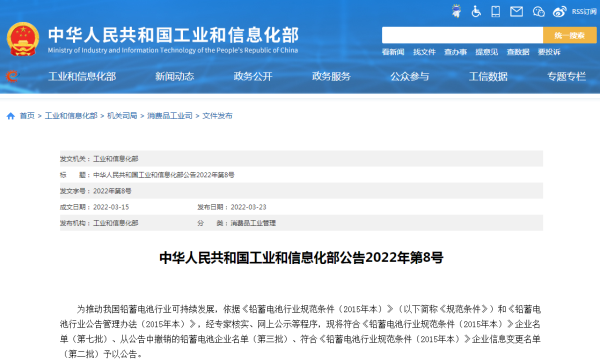Image resolution: width=600 pixels, height=362 pixels.
Task: Focus the site search input field
Action: [462, 35]
